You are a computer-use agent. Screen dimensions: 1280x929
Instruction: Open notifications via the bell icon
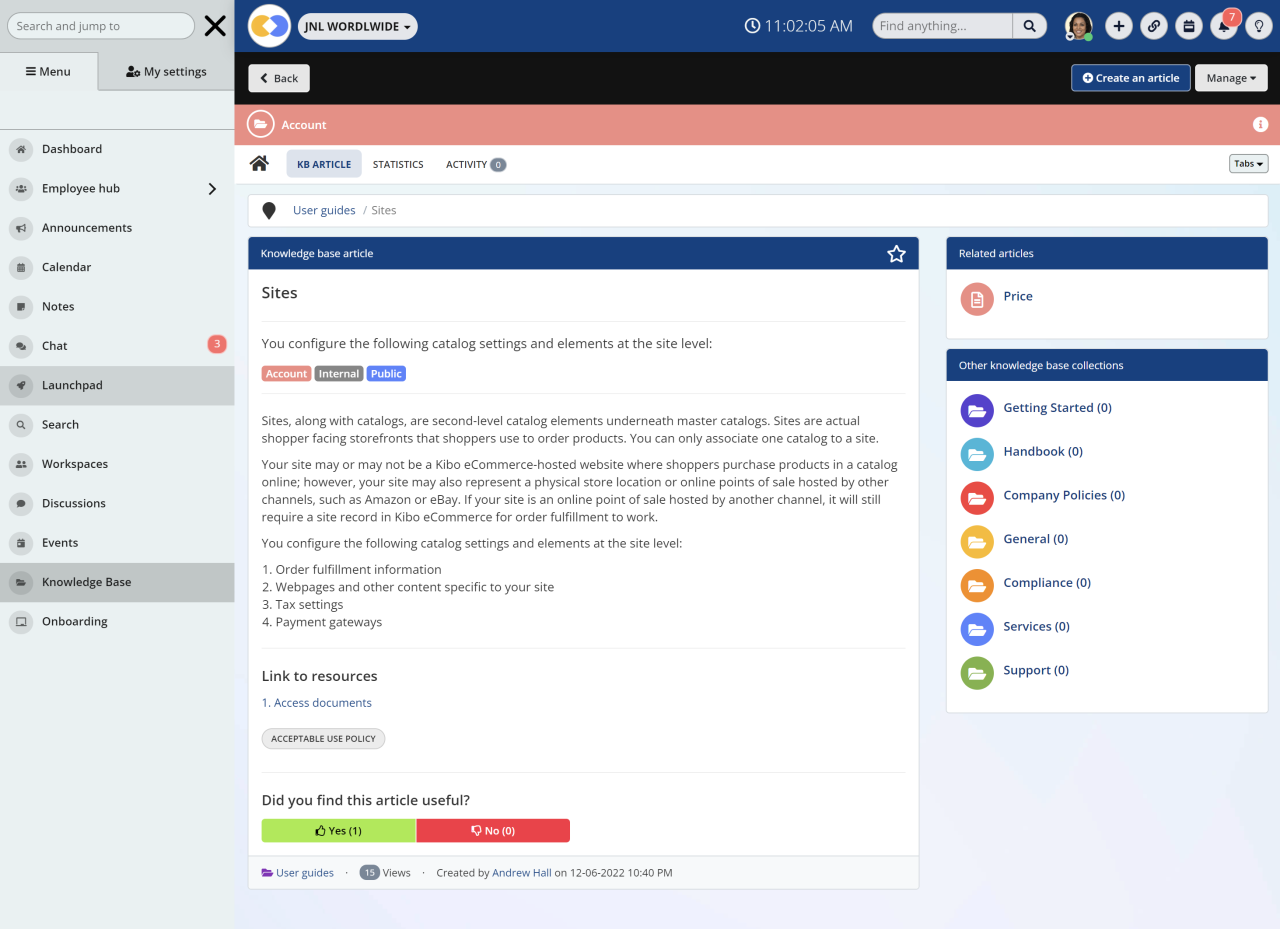coord(1224,25)
